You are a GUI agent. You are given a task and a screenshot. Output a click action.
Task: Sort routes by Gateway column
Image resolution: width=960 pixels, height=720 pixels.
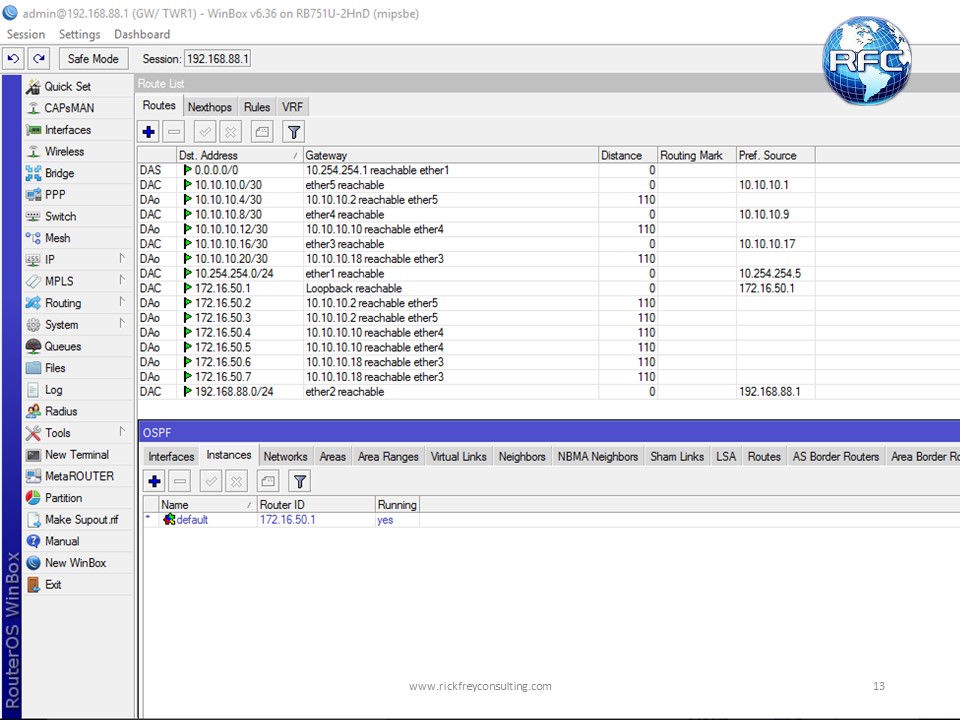(450, 156)
